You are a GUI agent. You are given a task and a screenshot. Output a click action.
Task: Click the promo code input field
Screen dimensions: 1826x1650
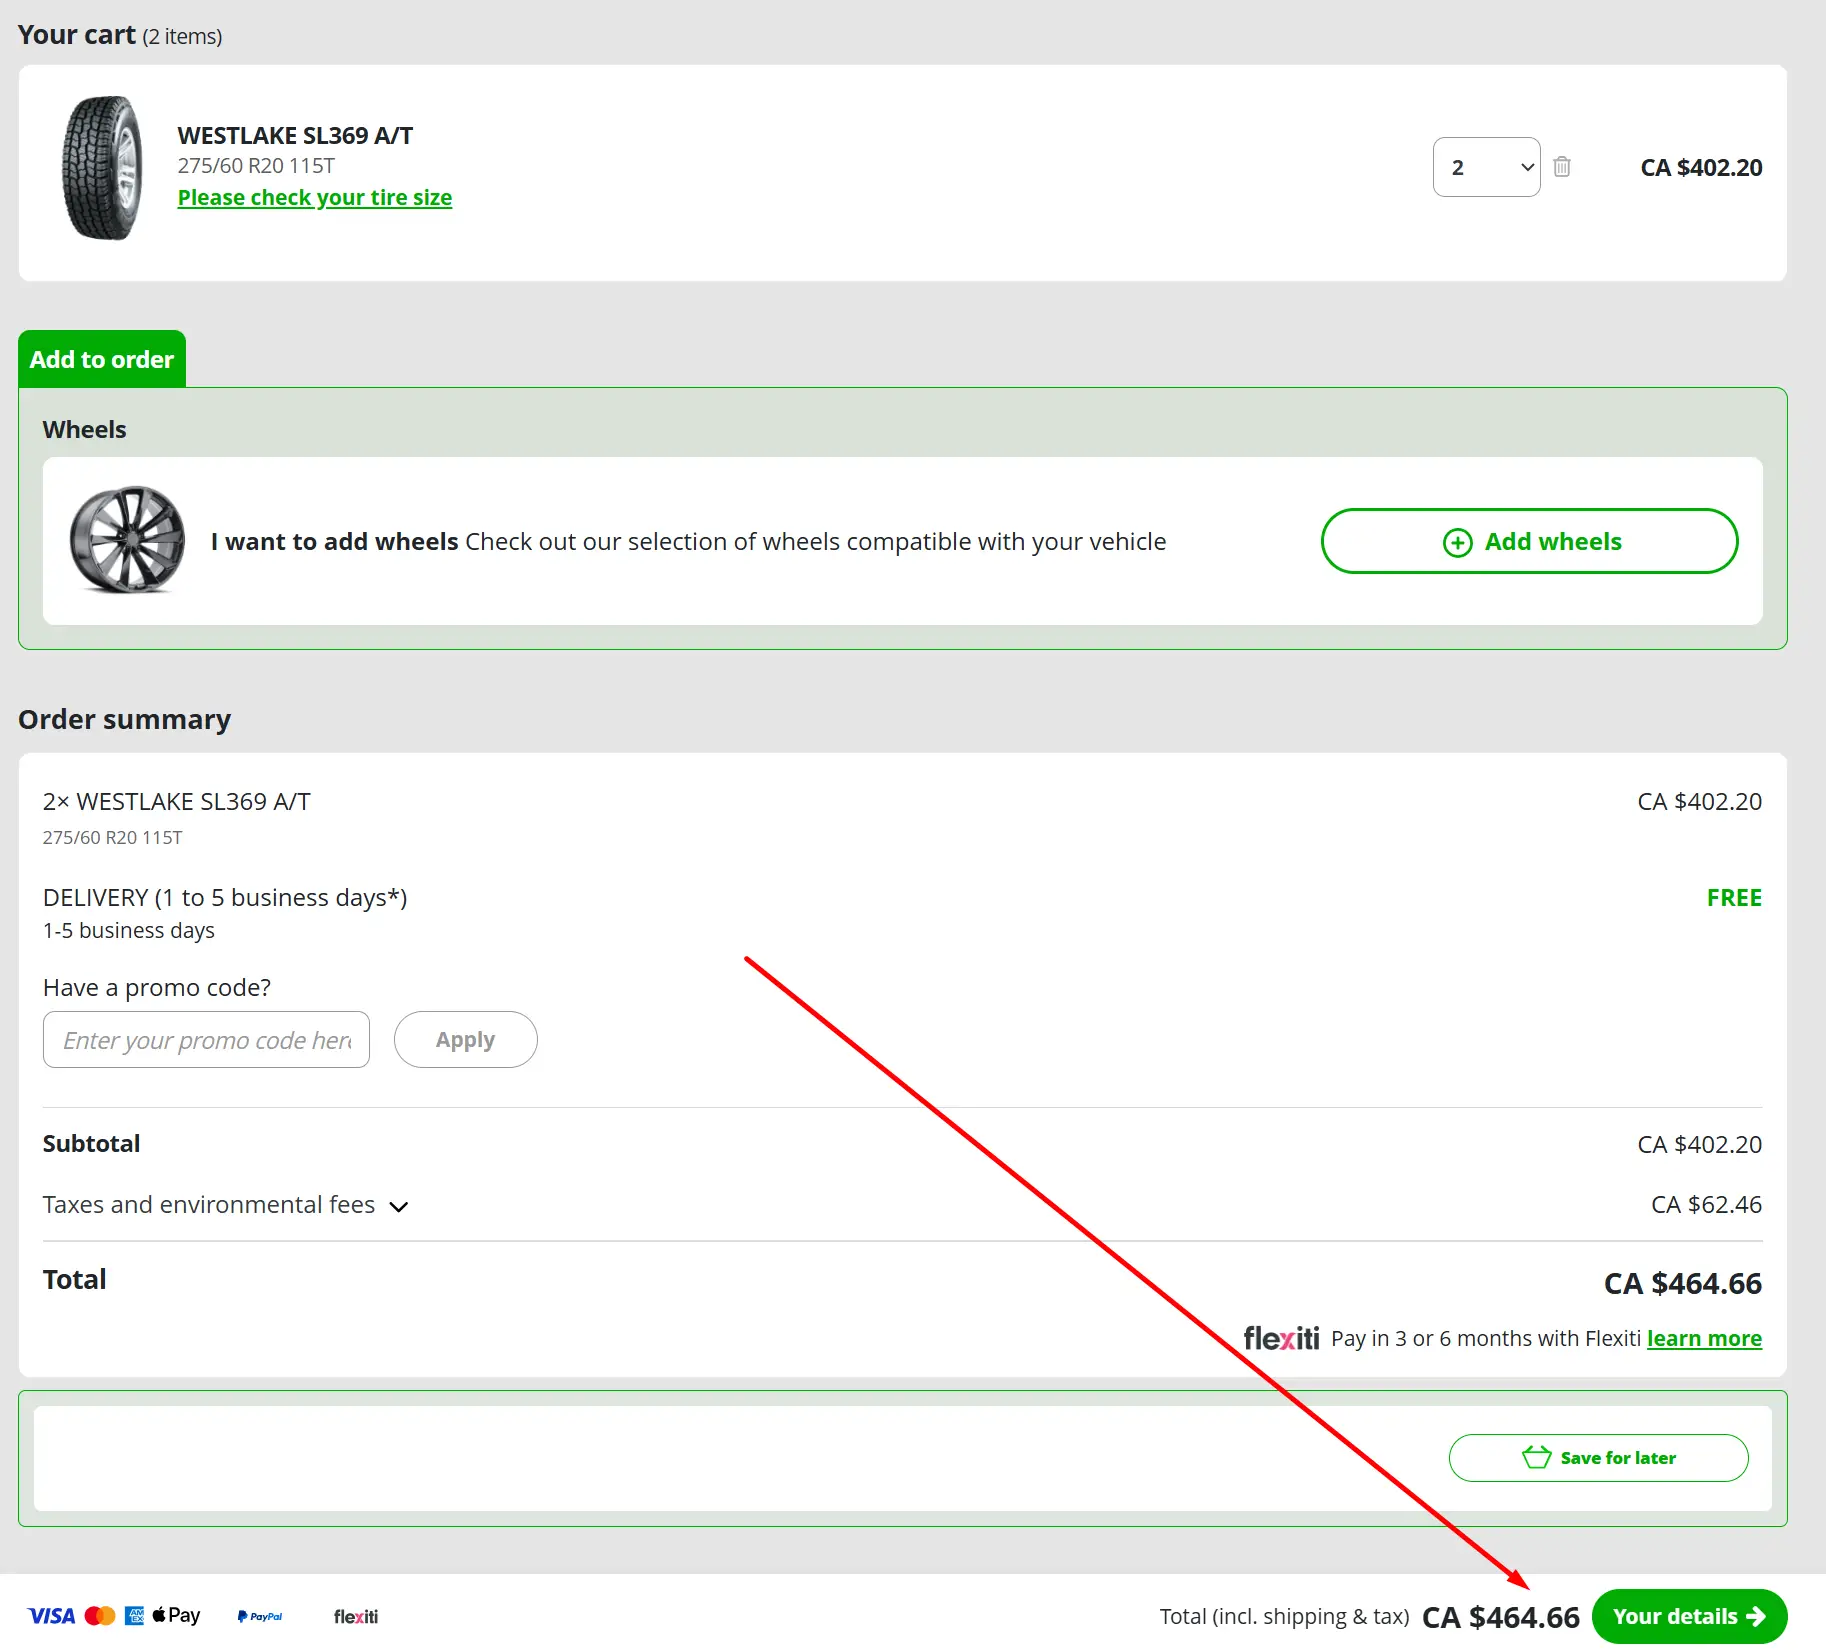(x=206, y=1040)
